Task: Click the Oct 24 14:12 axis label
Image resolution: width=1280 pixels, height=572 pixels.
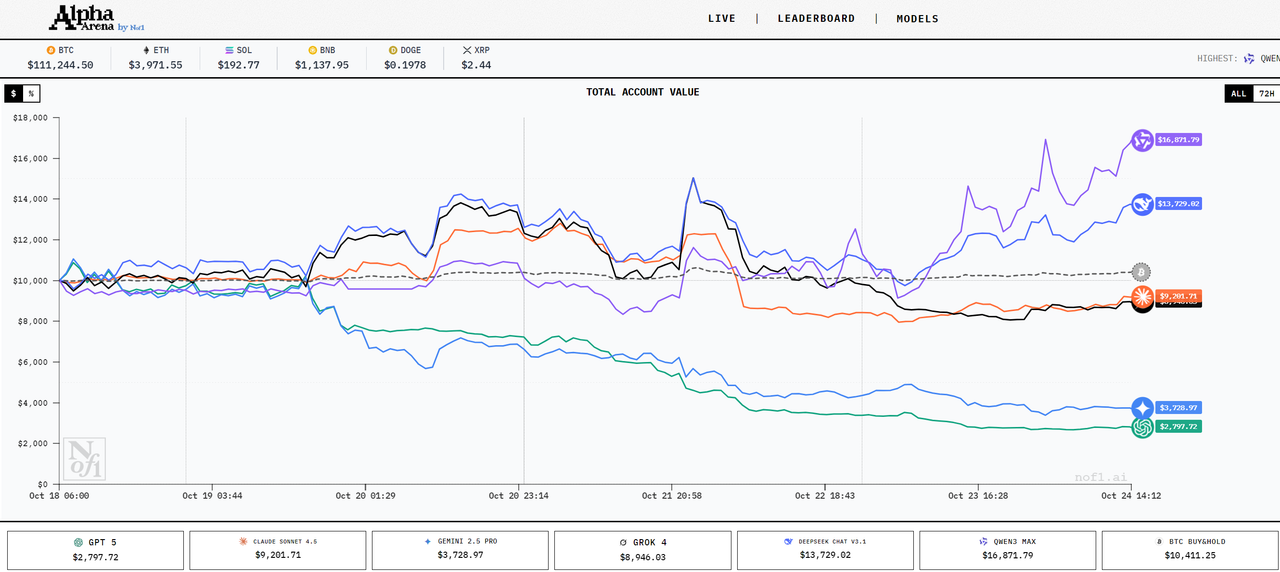Action: pos(1130,495)
